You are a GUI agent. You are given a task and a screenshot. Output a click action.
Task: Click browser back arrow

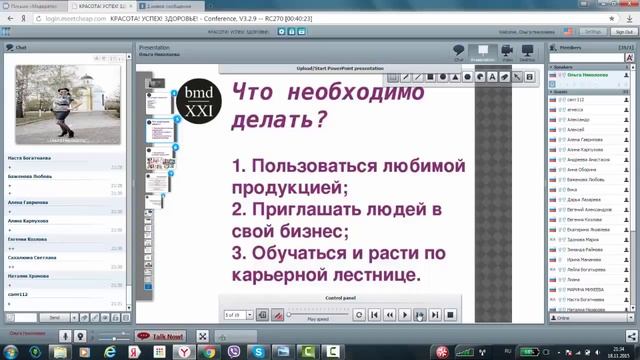click(11, 18)
